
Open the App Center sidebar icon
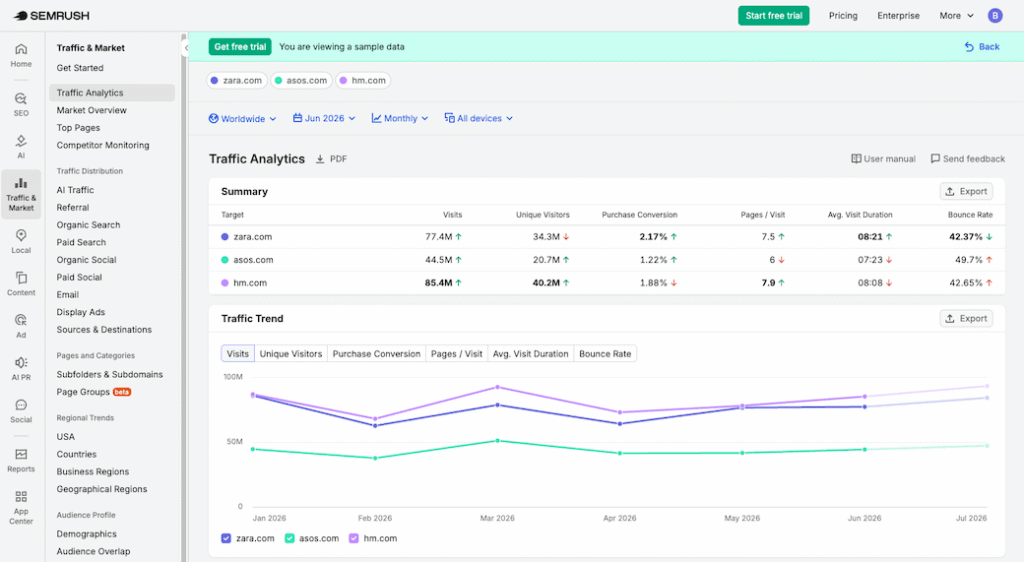pos(21,508)
